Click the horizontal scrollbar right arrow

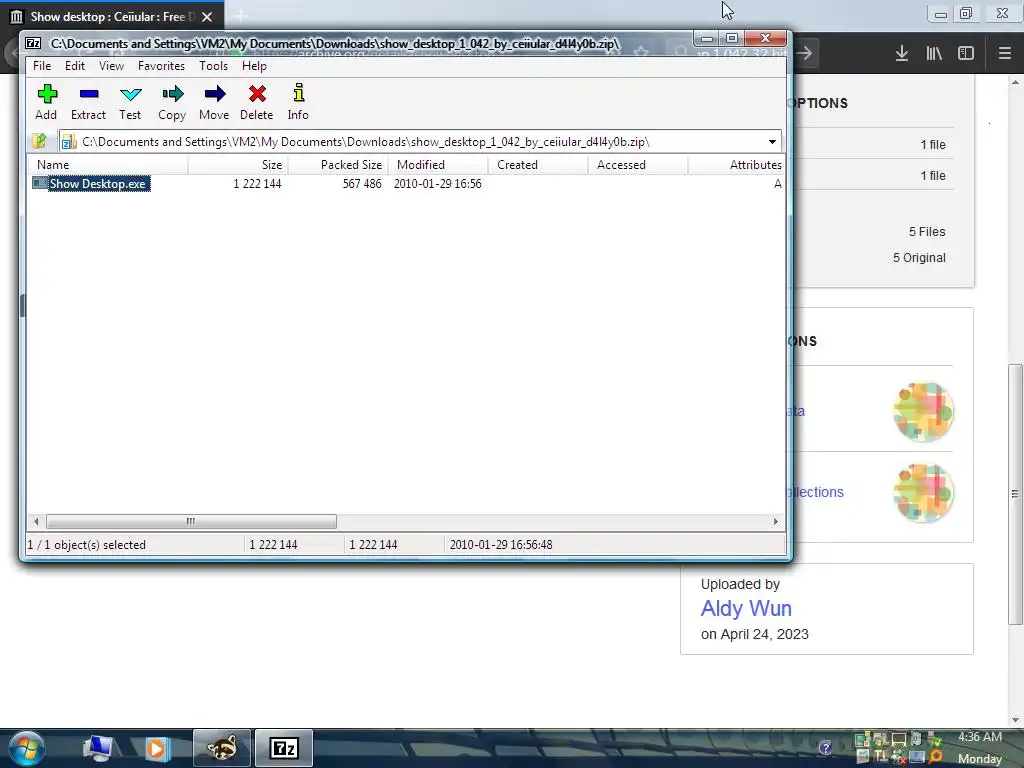[775, 521]
